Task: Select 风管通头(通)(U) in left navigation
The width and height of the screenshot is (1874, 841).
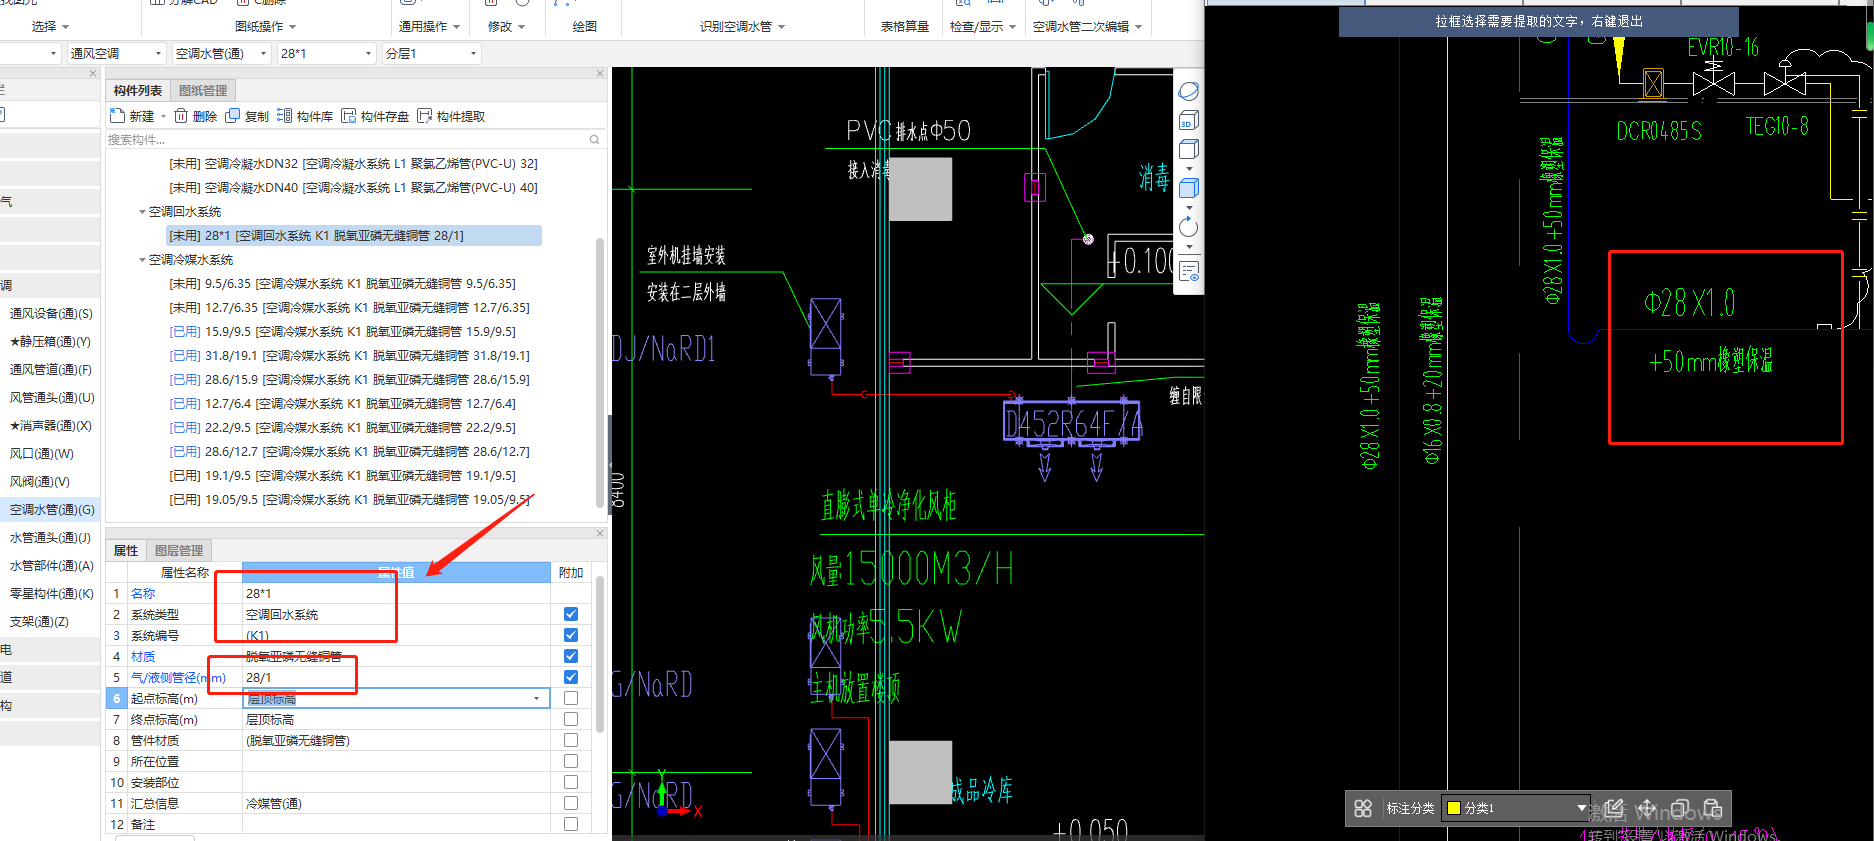Action: pos(50,398)
